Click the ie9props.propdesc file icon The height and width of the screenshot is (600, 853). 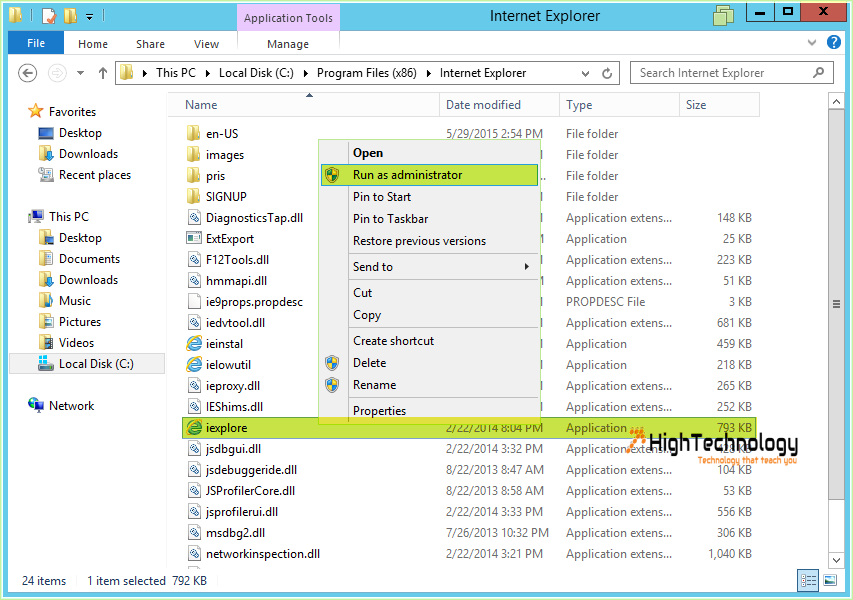coord(194,301)
